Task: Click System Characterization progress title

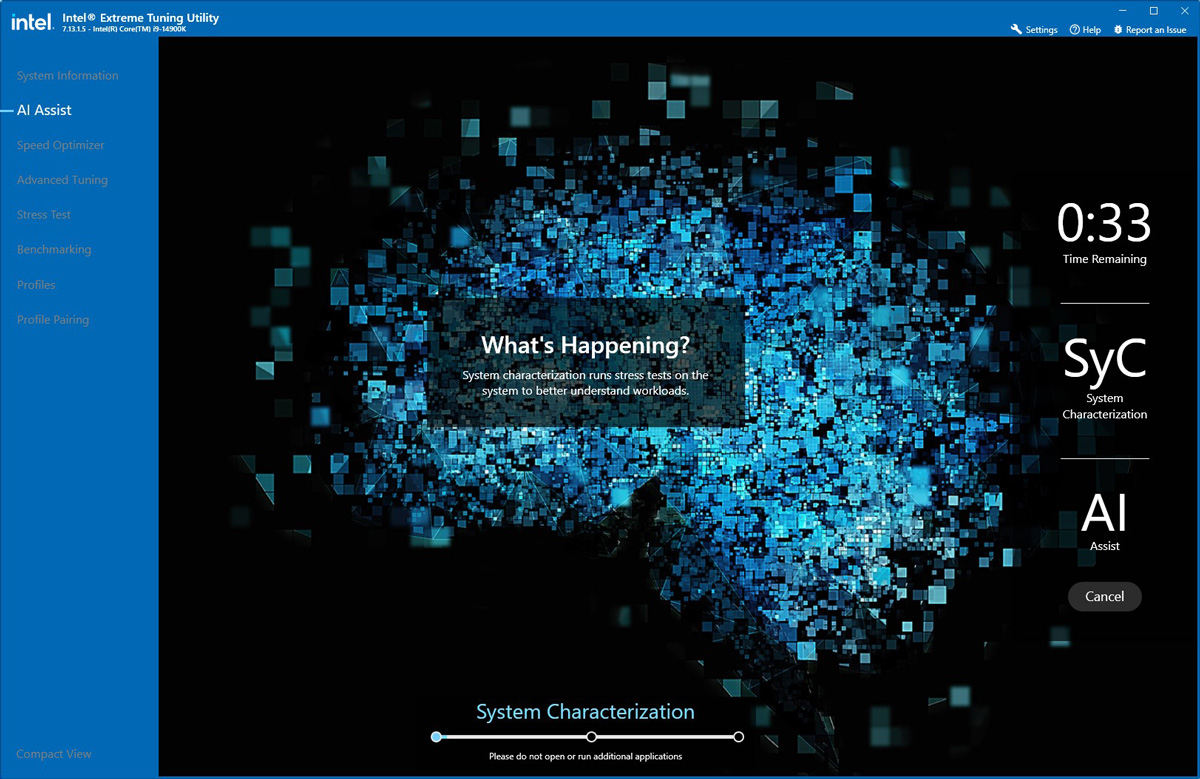Action: [585, 712]
